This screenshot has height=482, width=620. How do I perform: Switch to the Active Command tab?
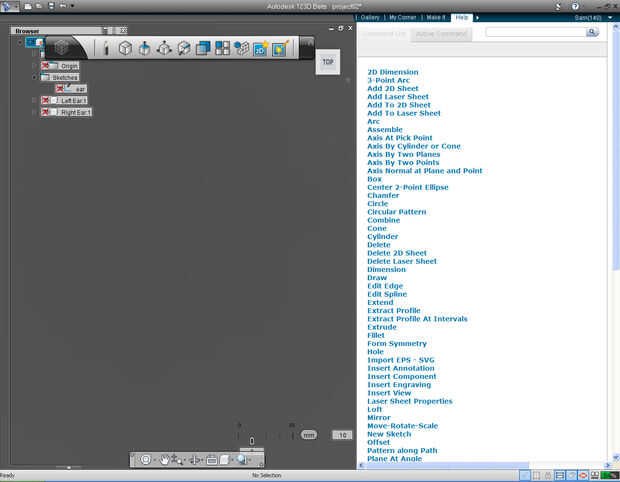pyautogui.click(x=441, y=34)
